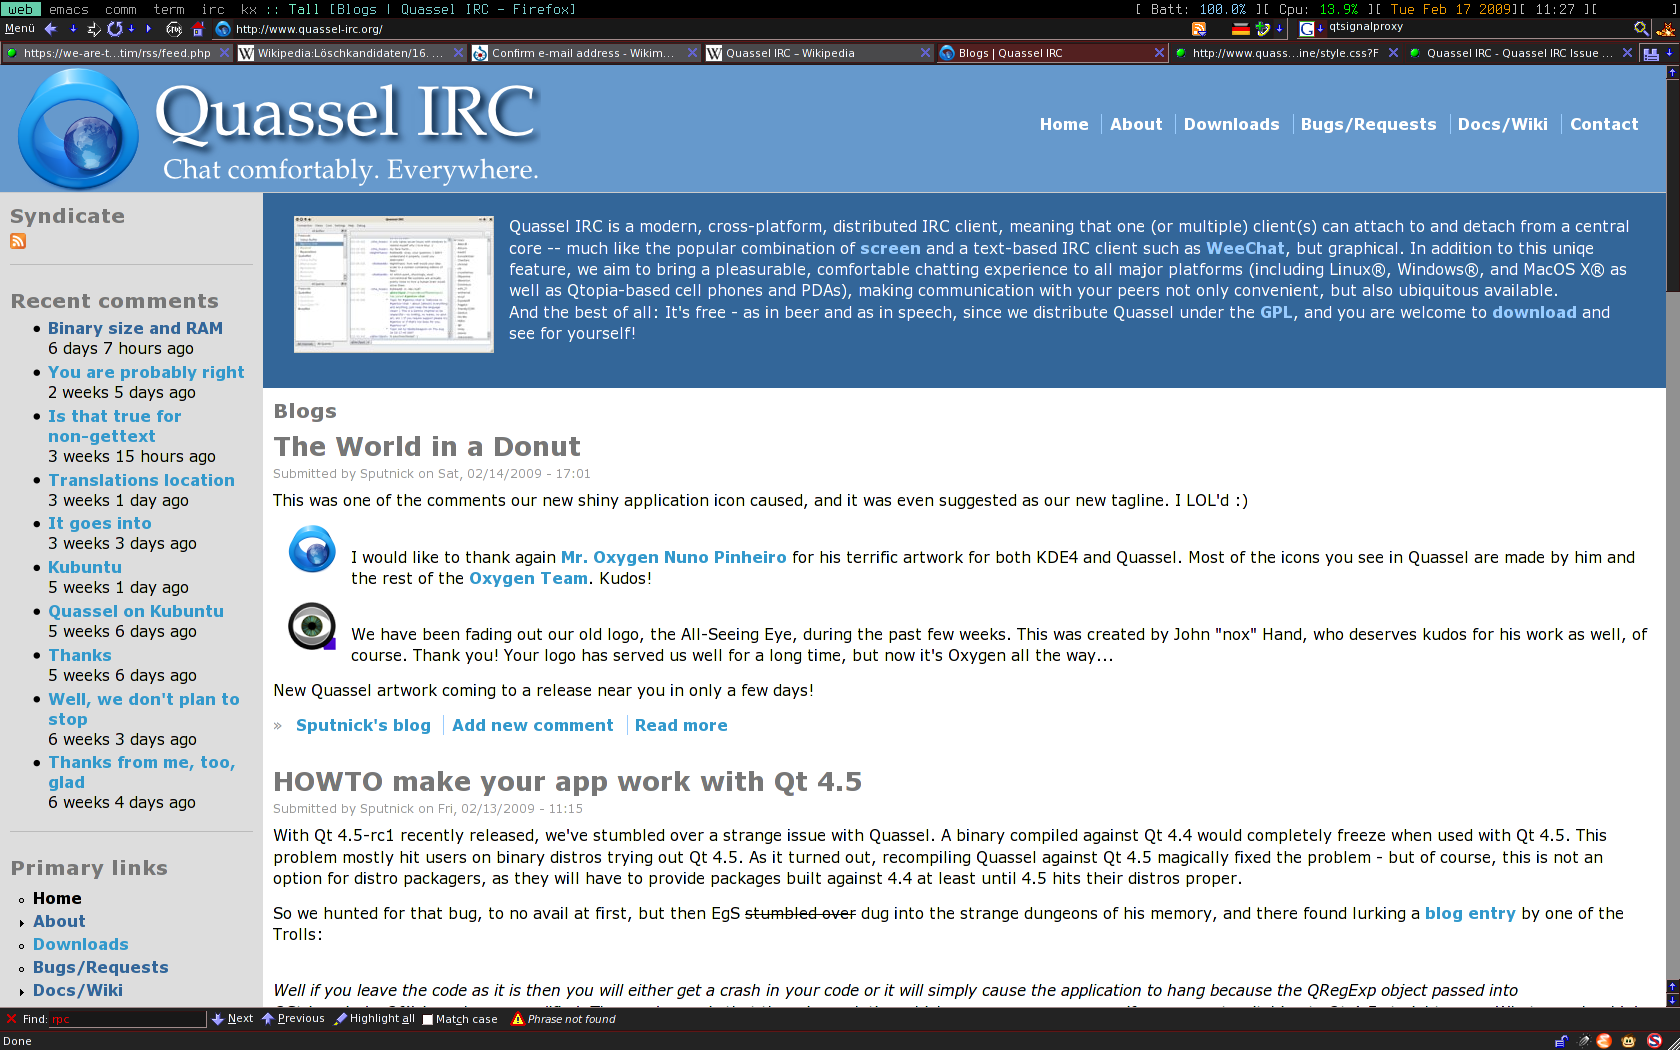Click the green plus tag toolbar icon

tap(1263, 29)
